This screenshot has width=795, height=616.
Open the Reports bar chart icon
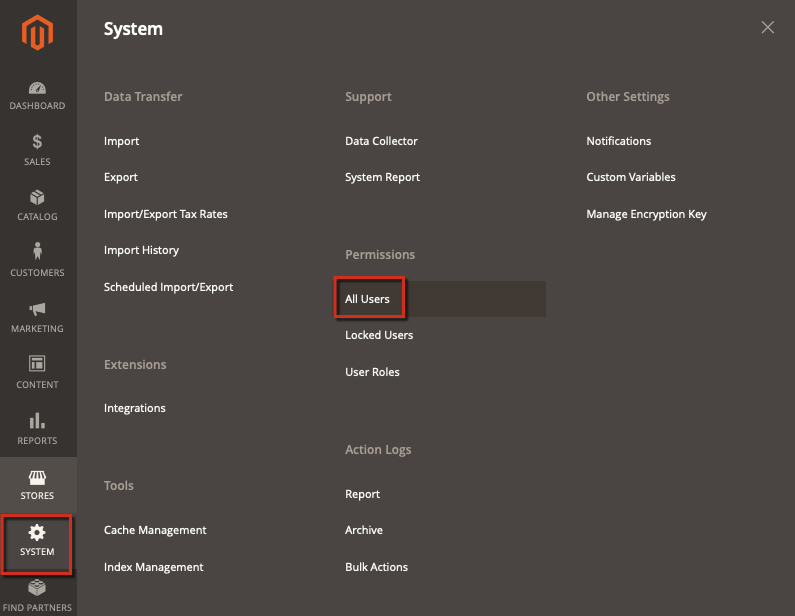point(37,420)
